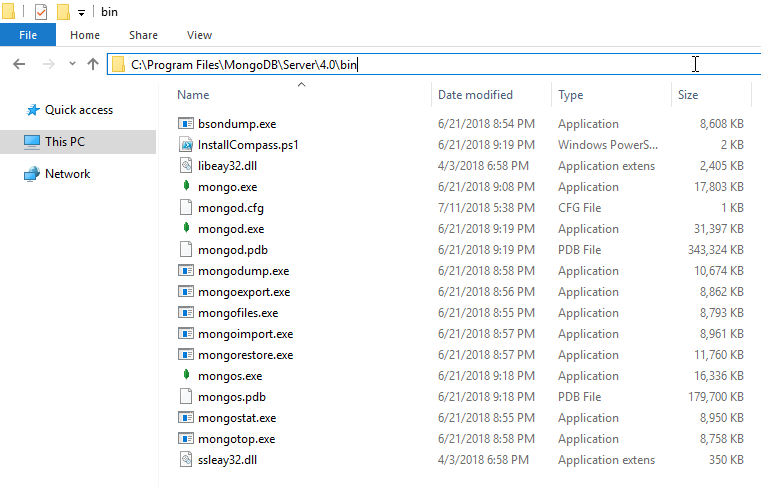Click the mongotop.exe file icon
Screen dimensions: 761x487
tap(186, 438)
